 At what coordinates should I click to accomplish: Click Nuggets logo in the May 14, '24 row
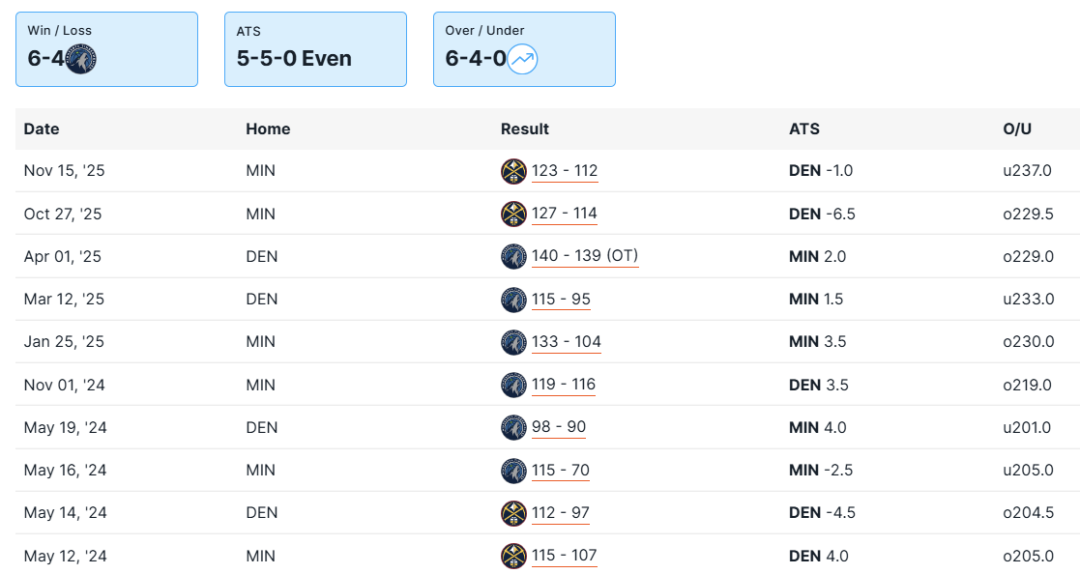coord(513,513)
